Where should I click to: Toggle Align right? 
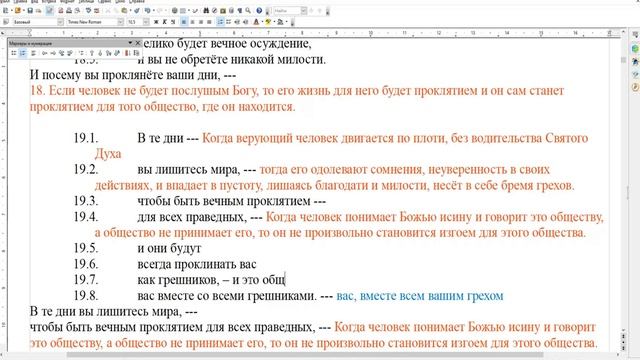201,22
